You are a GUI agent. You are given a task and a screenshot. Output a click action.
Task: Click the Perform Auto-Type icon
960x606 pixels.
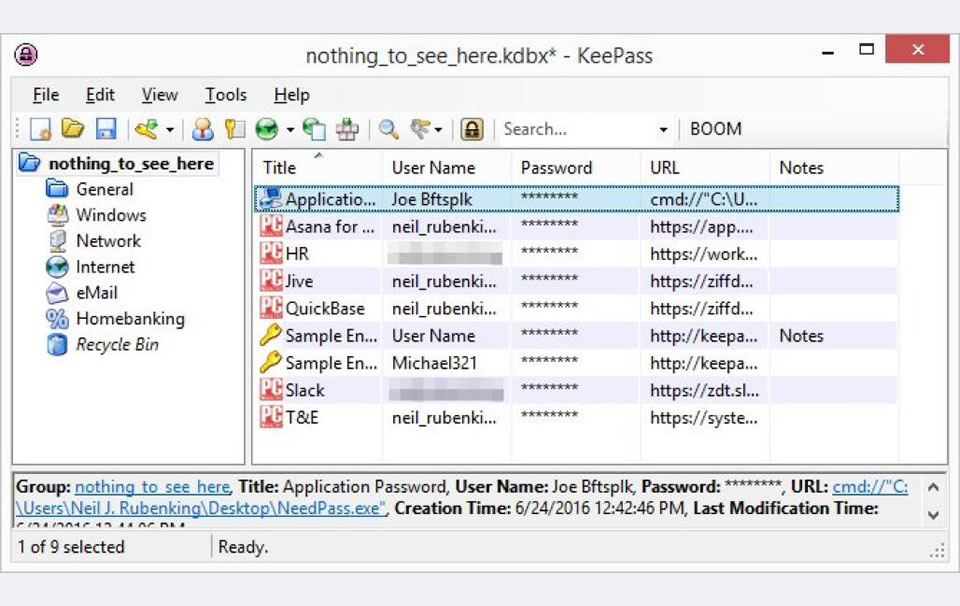347,129
